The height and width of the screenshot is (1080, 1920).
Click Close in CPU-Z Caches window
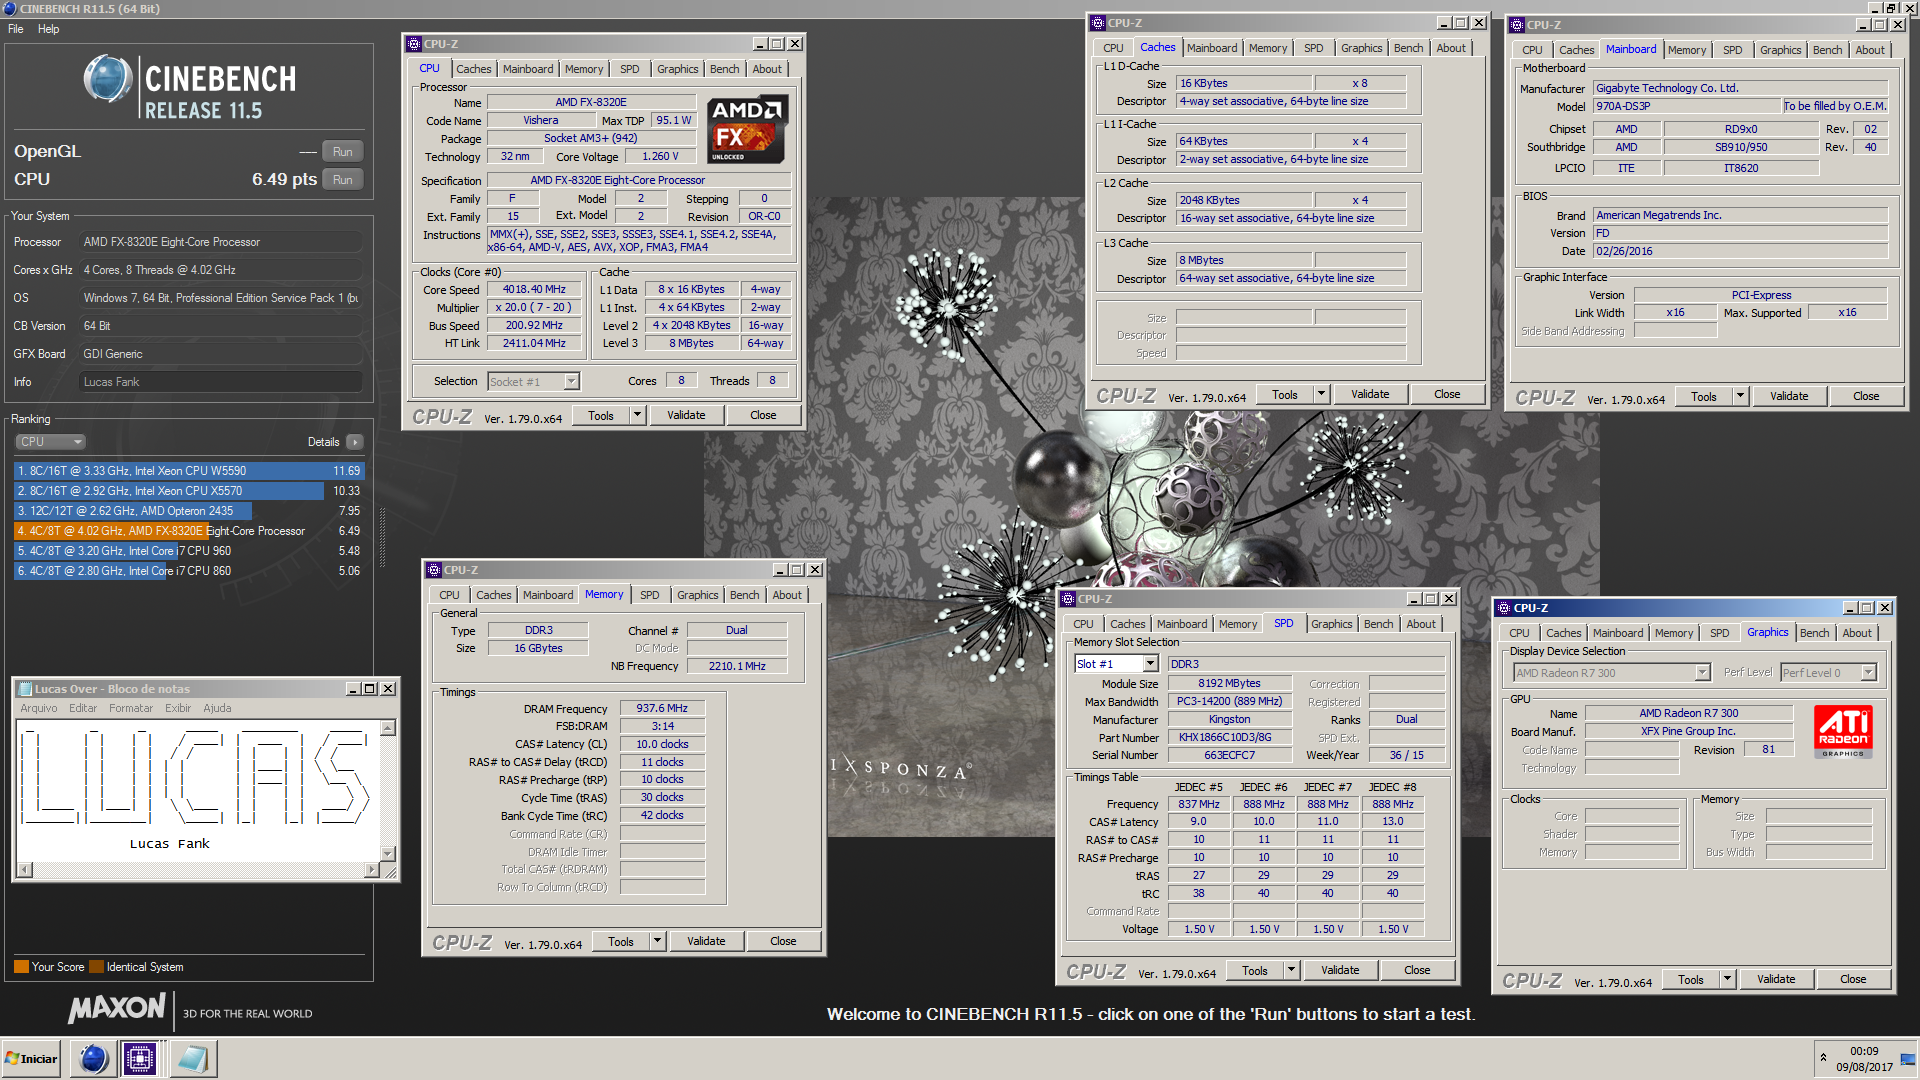click(1447, 395)
